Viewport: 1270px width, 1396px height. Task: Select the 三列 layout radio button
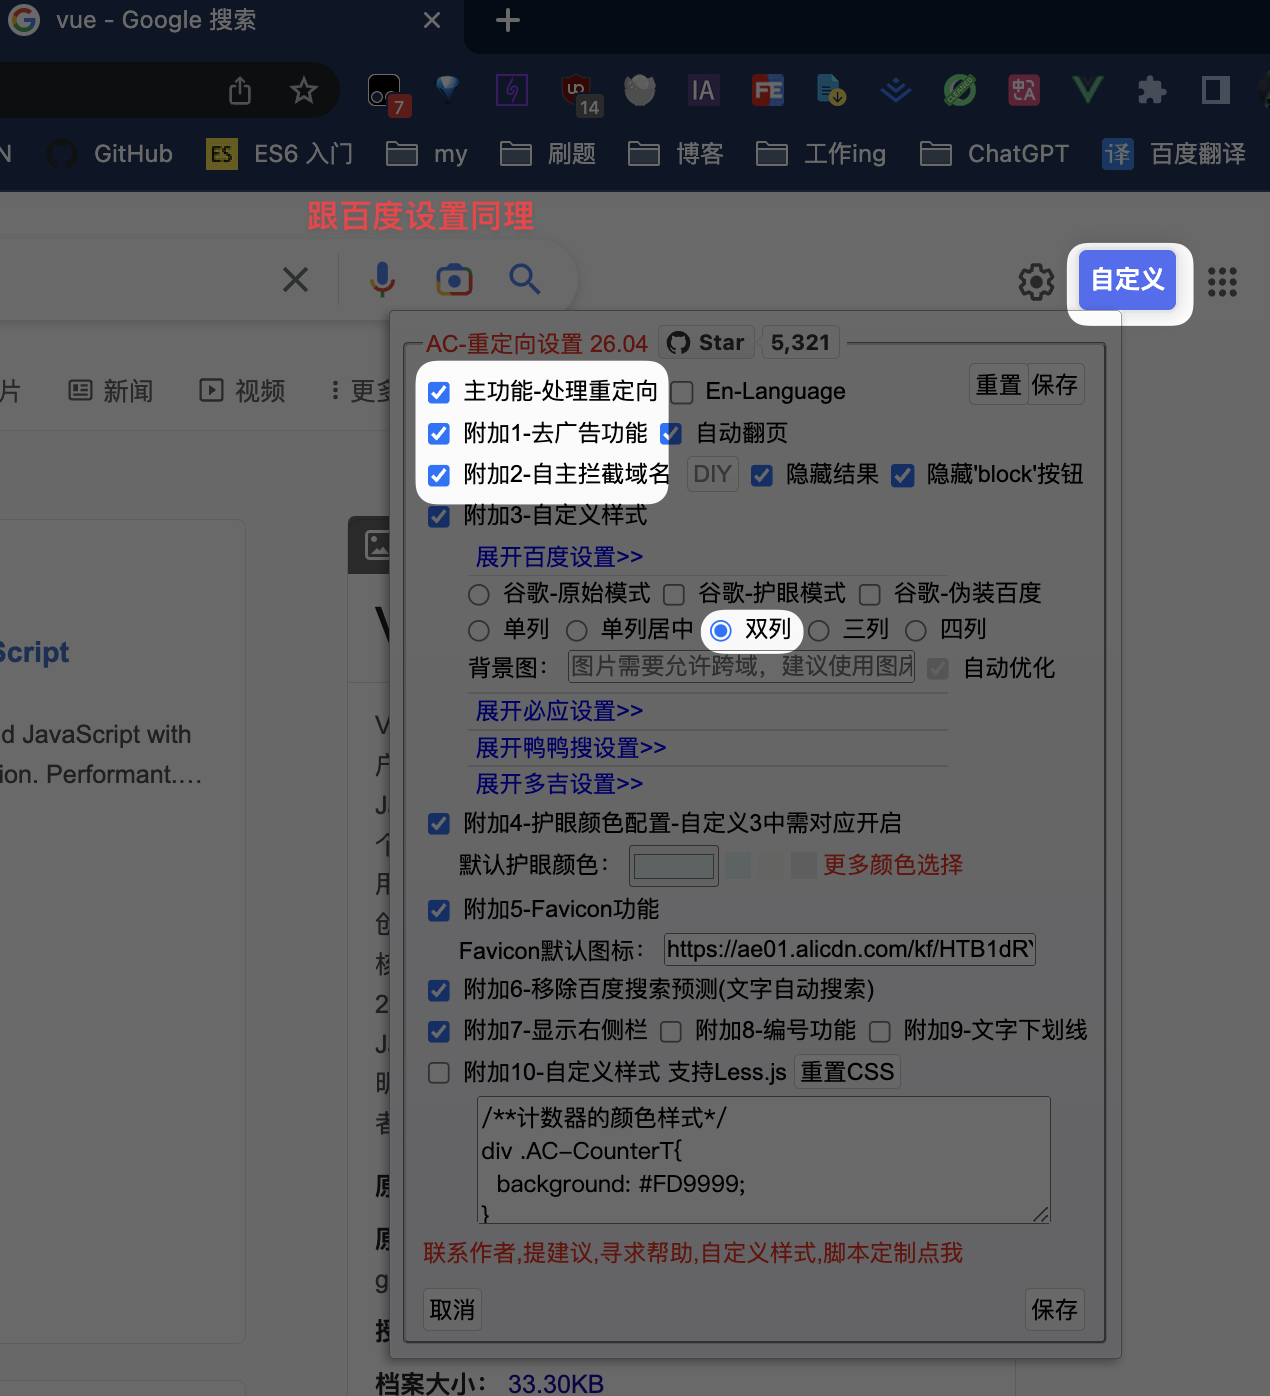[819, 630]
